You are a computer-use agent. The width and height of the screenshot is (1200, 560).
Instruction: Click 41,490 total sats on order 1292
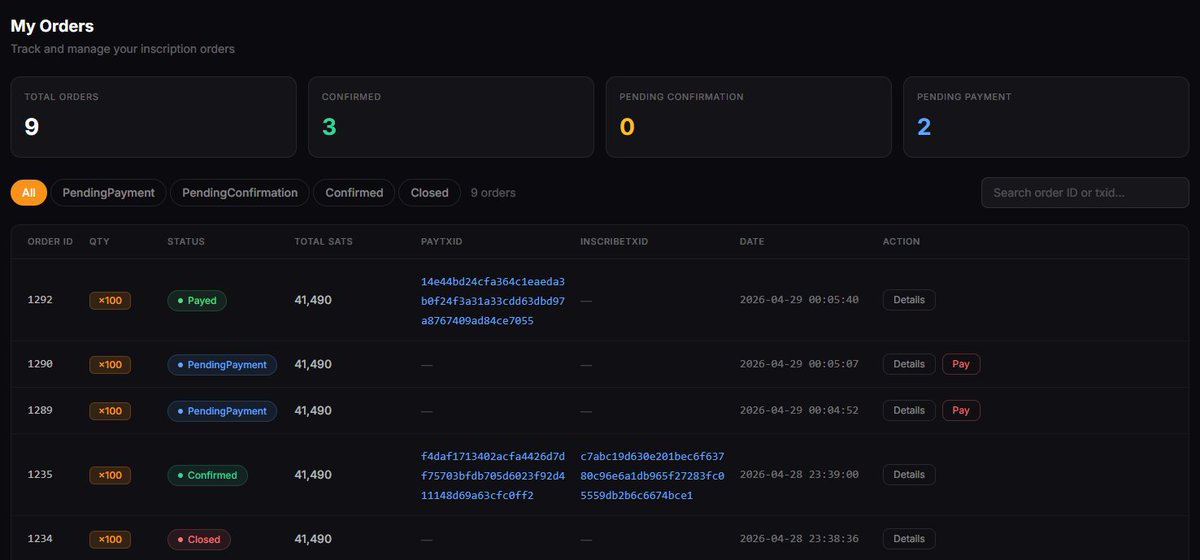tap(313, 300)
